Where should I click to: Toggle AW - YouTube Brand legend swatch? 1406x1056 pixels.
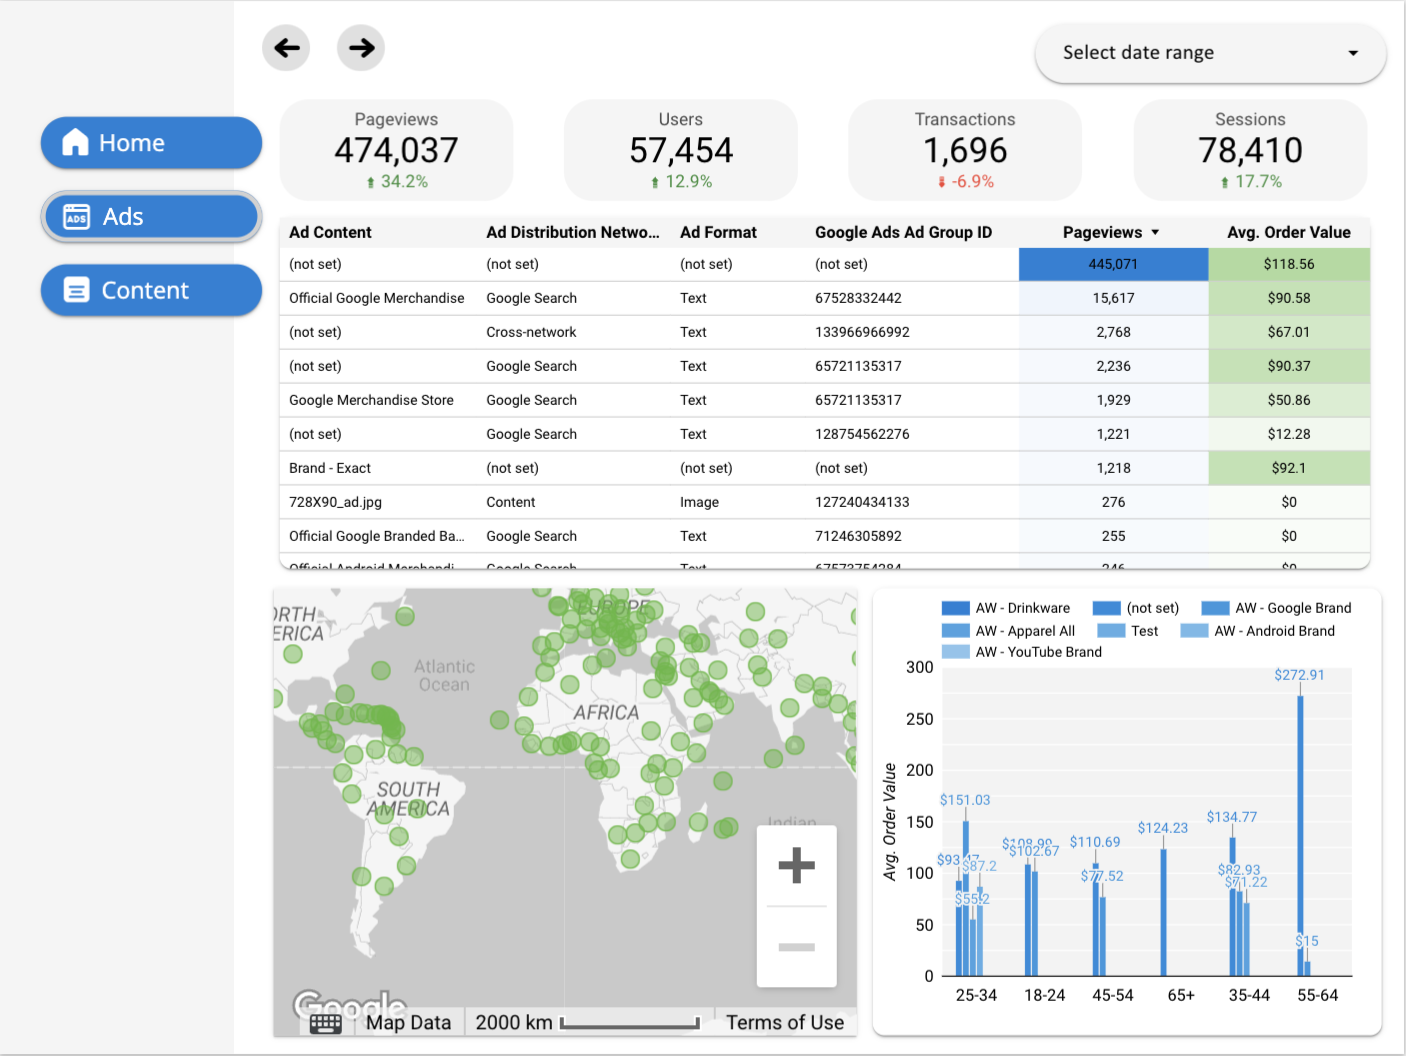point(956,652)
